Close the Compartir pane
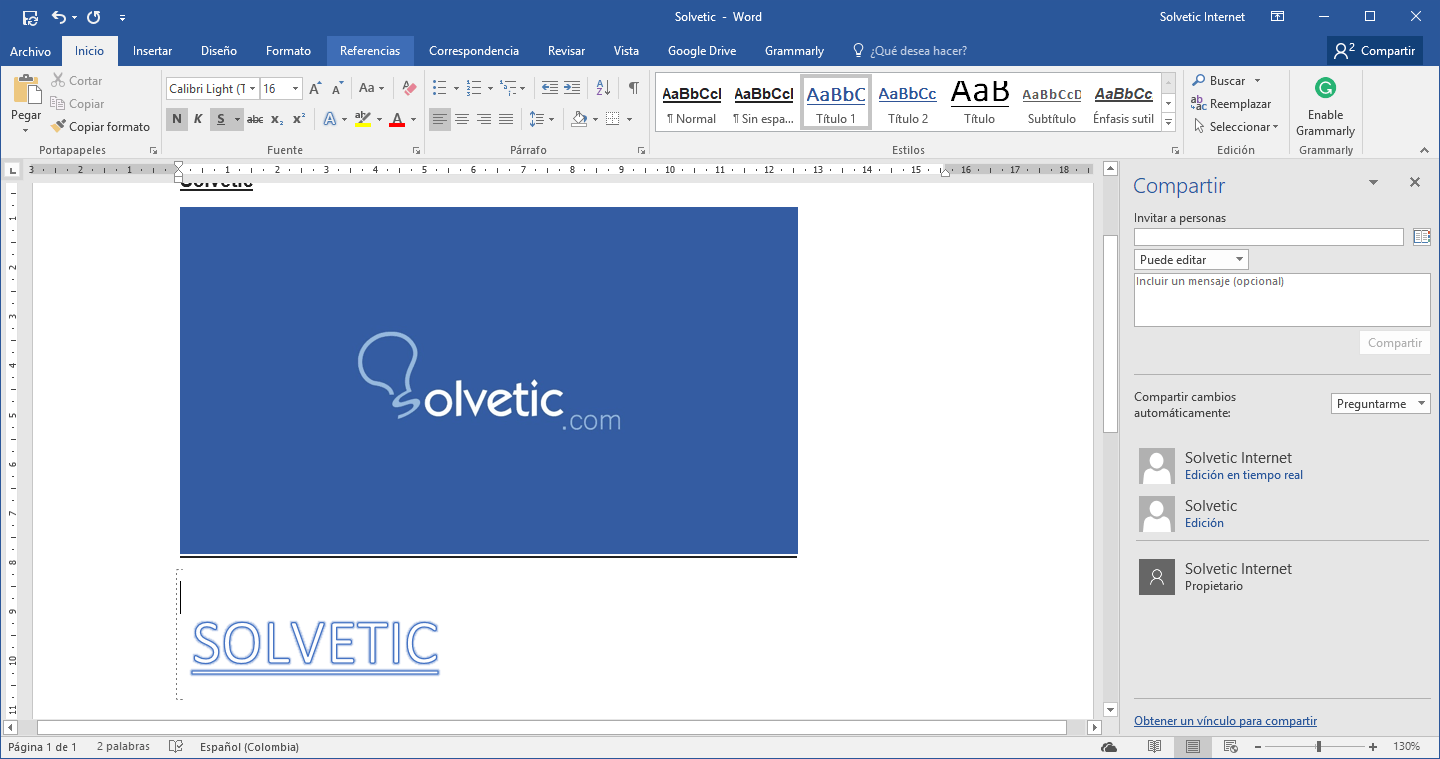The height and width of the screenshot is (759, 1440). click(1415, 182)
